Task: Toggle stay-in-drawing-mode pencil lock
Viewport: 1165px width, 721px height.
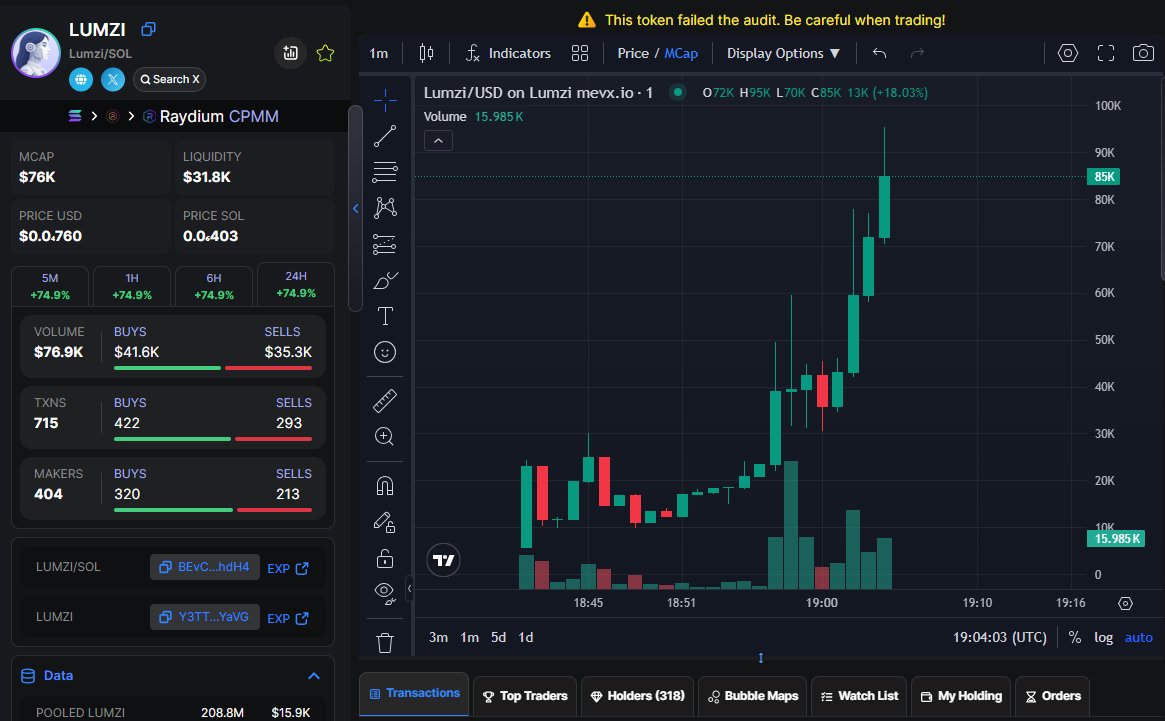Action: pos(385,522)
